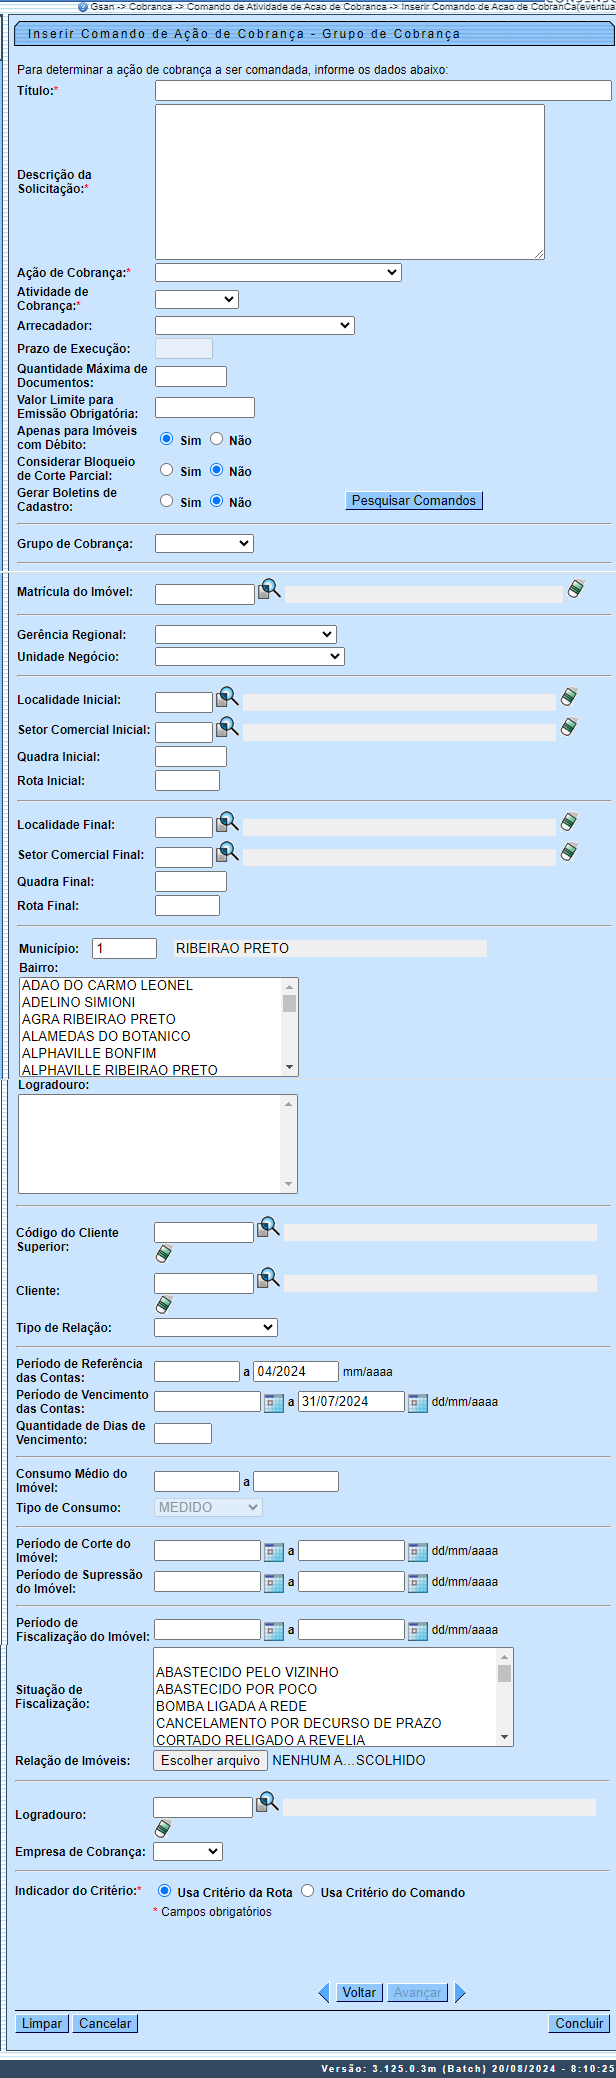The width and height of the screenshot is (616, 2078).
Task: Search Código do Cliente Superior
Action: [x=268, y=1228]
